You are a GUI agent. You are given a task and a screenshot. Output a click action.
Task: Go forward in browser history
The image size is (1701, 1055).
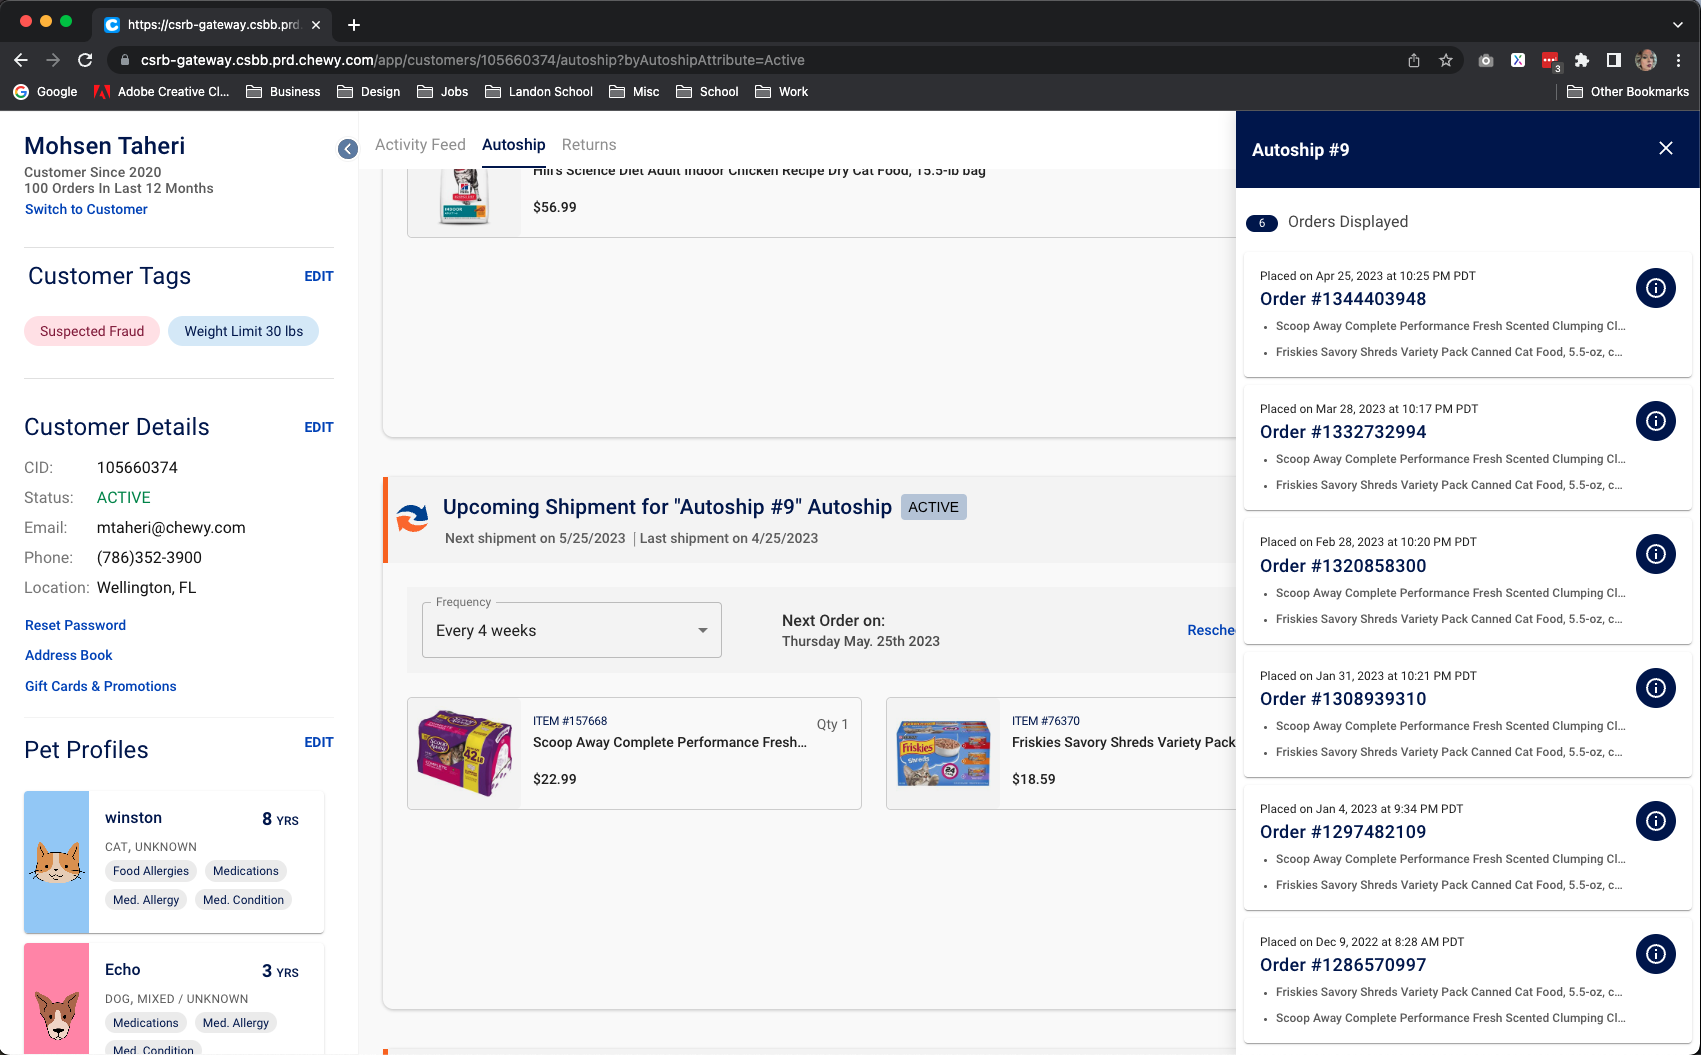point(53,60)
